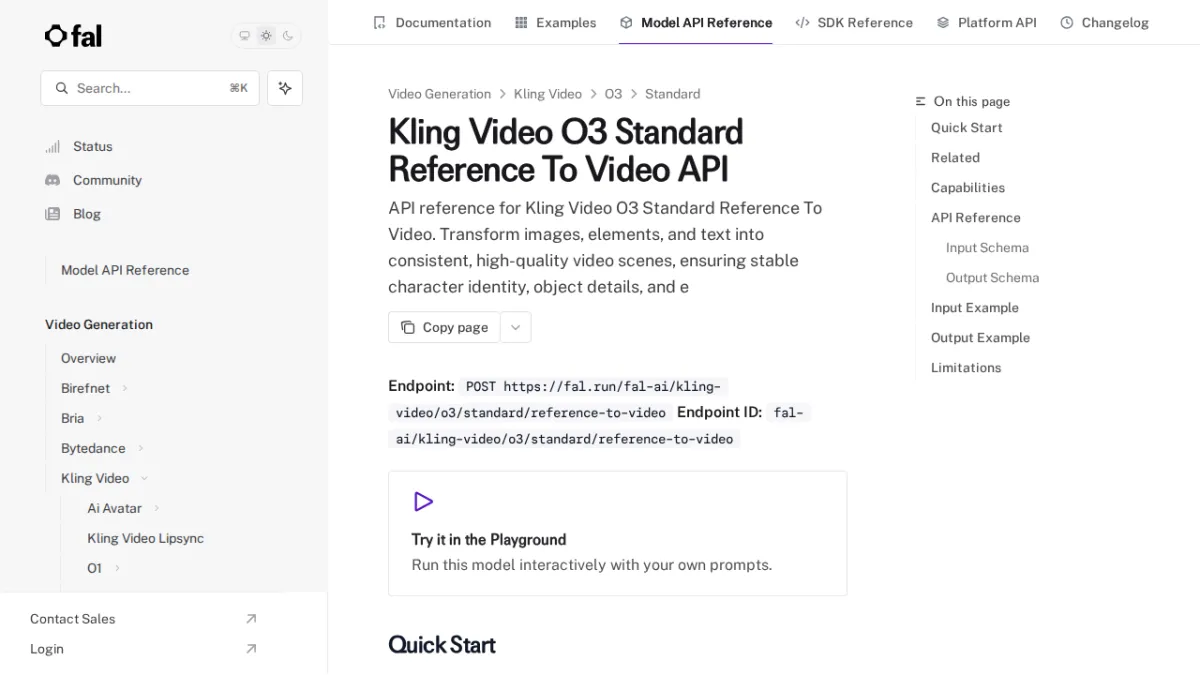
Task: Jump to Related section
Action: click(955, 158)
